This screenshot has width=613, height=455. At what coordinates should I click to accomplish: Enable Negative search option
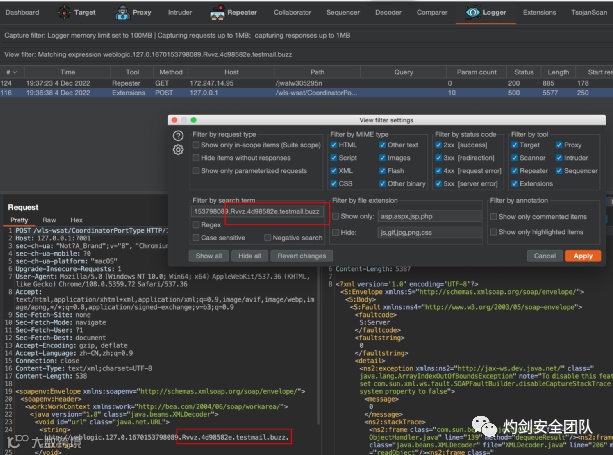267,238
